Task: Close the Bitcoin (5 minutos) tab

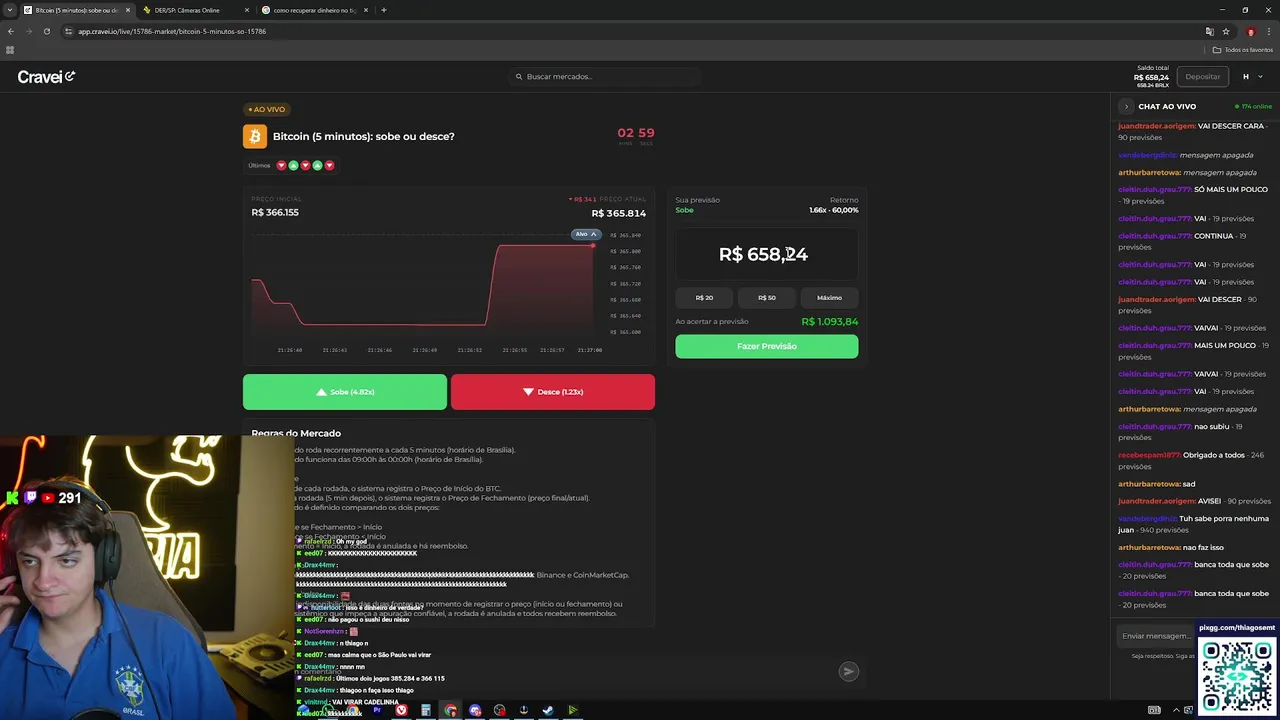Action: (127, 10)
